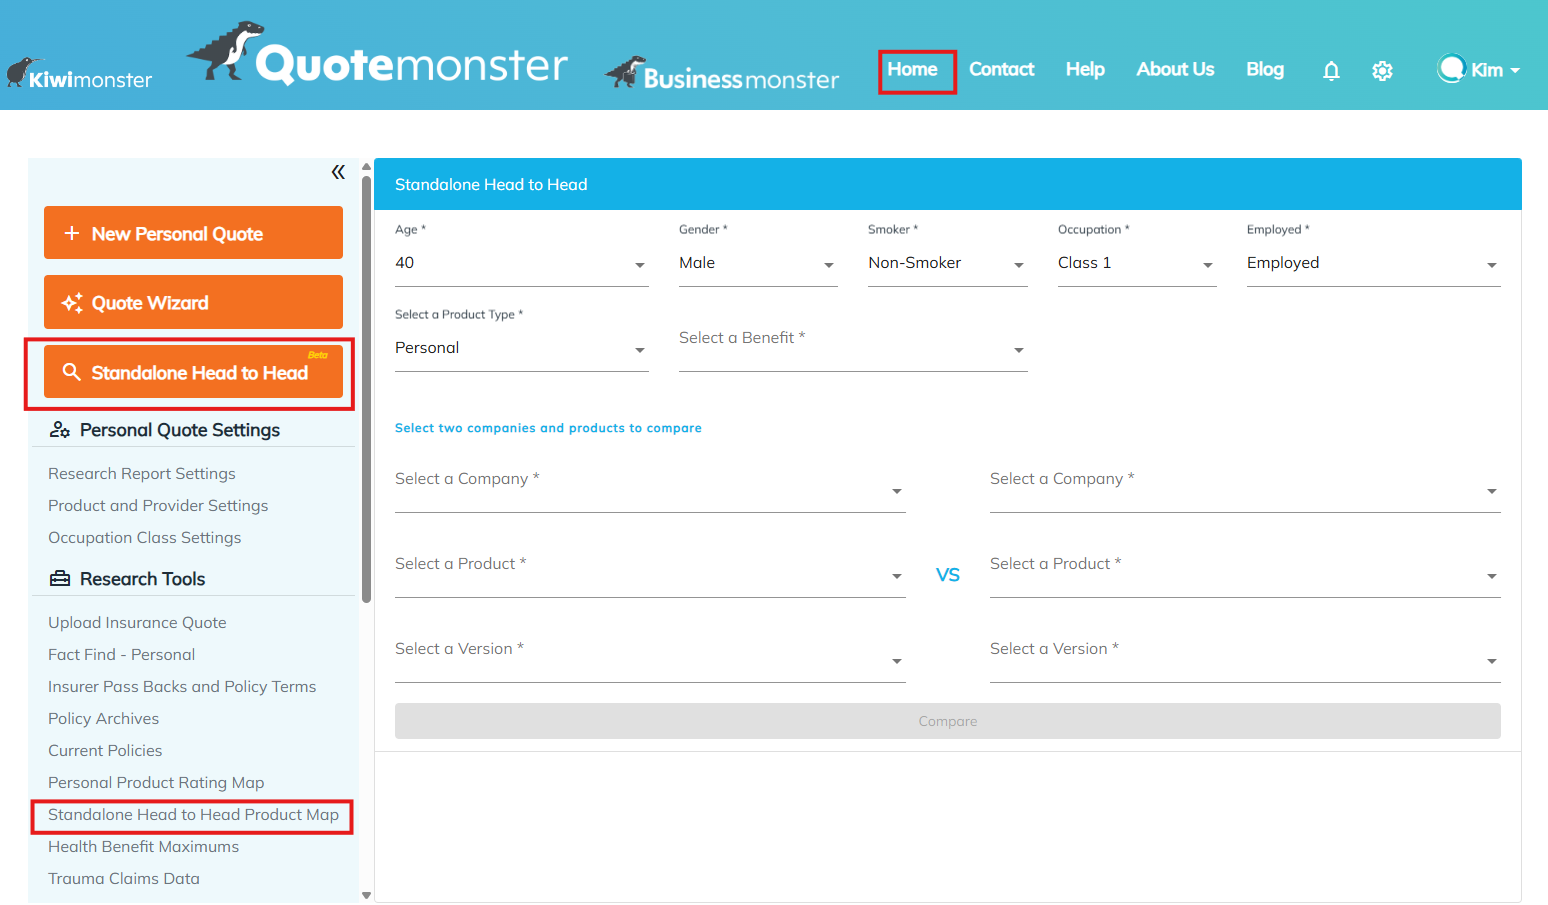Open the Select a Product Type dropdown
This screenshot has width=1548, height=905.
click(x=522, y=349)
